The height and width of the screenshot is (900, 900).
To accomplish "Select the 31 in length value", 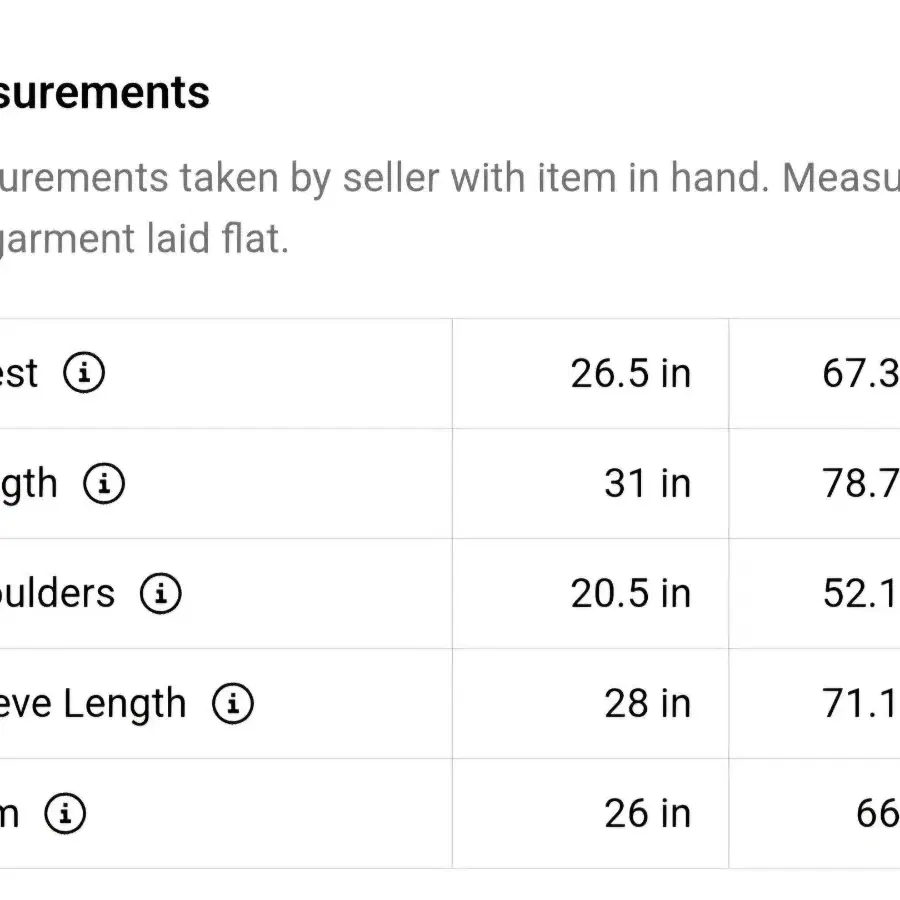I will pos(647,483).
